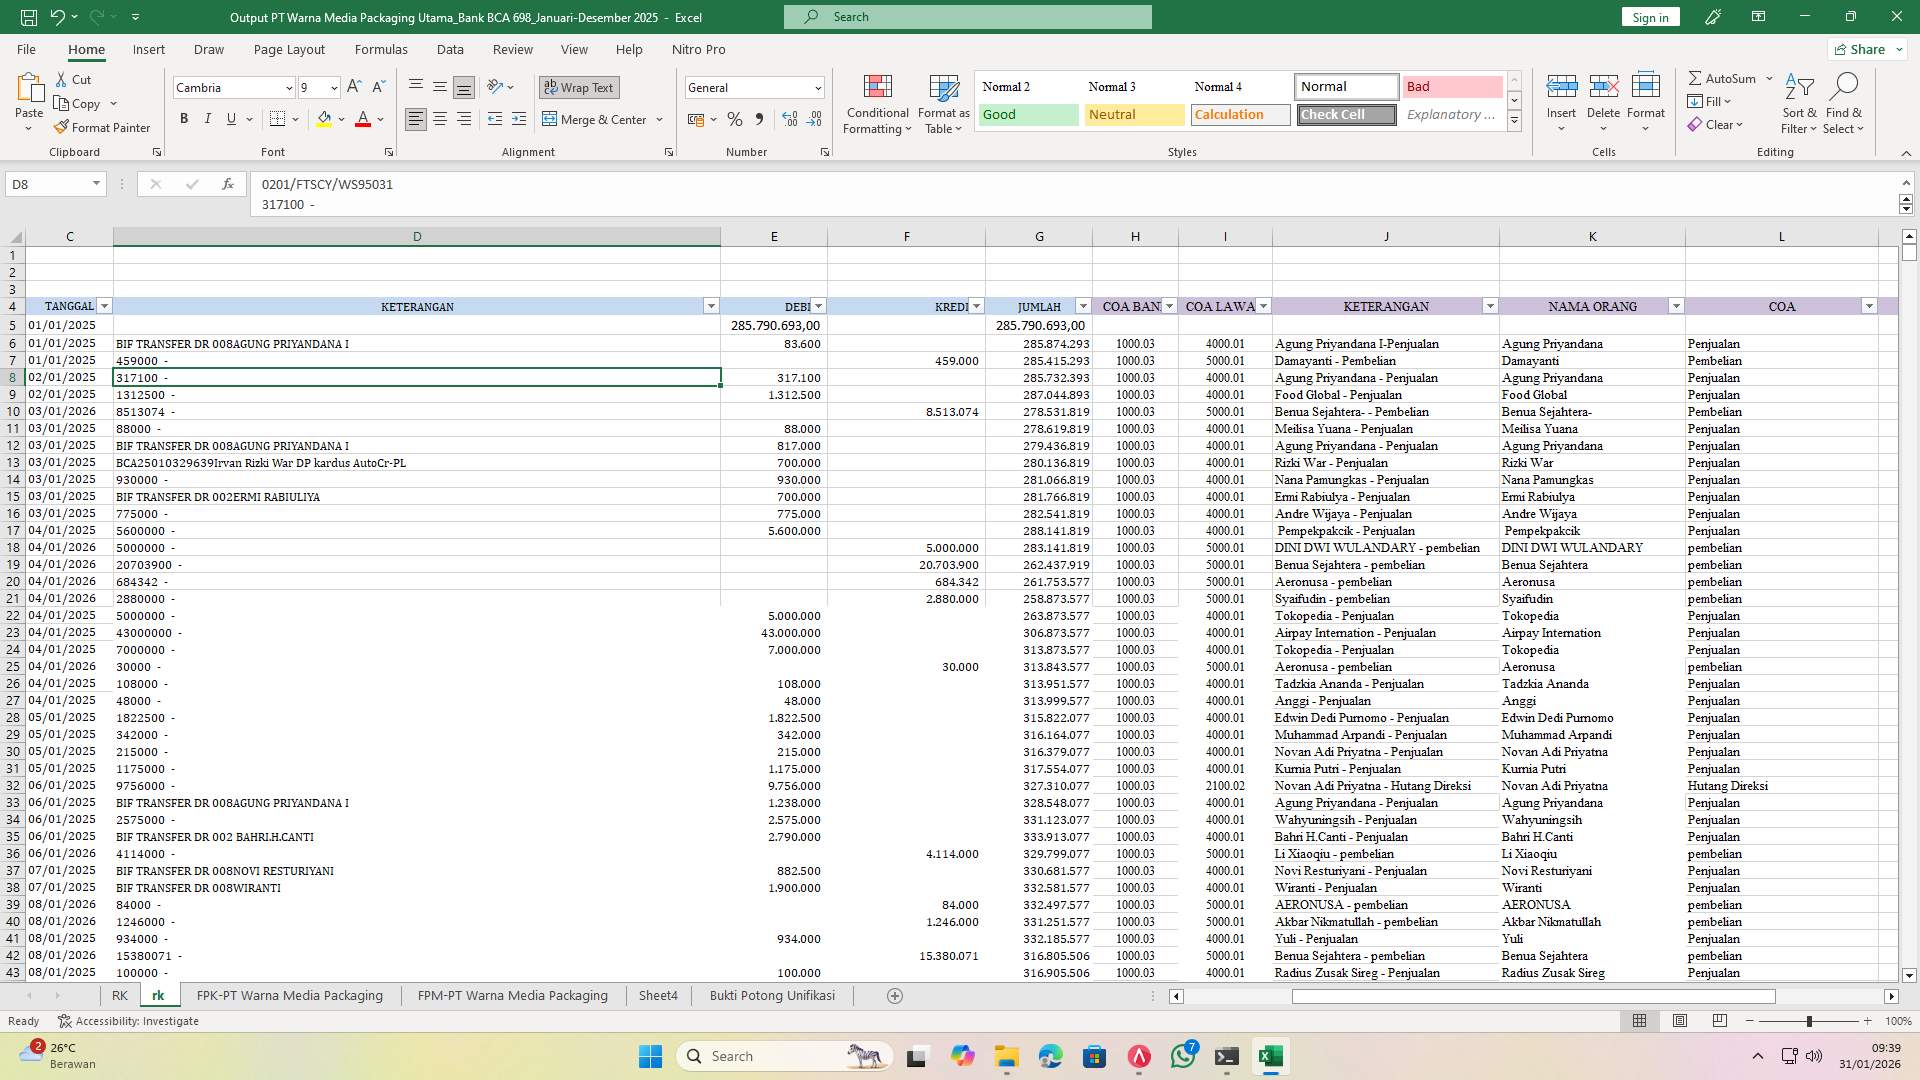The width and height of the screenshot is (1920, 1080).
Task: Click the Sign in button
Action: pos(1649,17)
